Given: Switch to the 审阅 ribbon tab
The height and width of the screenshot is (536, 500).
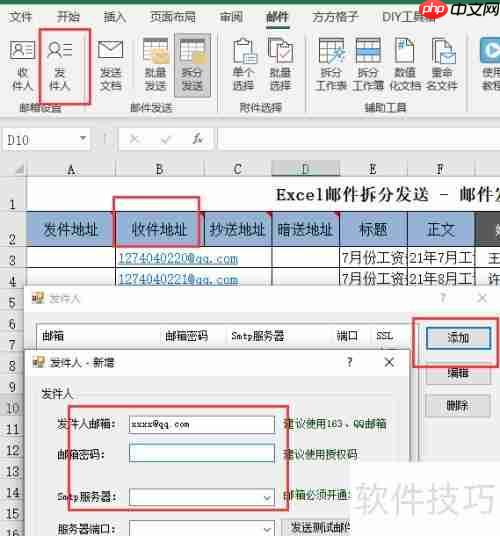Looking at the screenshot, I should tap(231, 17).
